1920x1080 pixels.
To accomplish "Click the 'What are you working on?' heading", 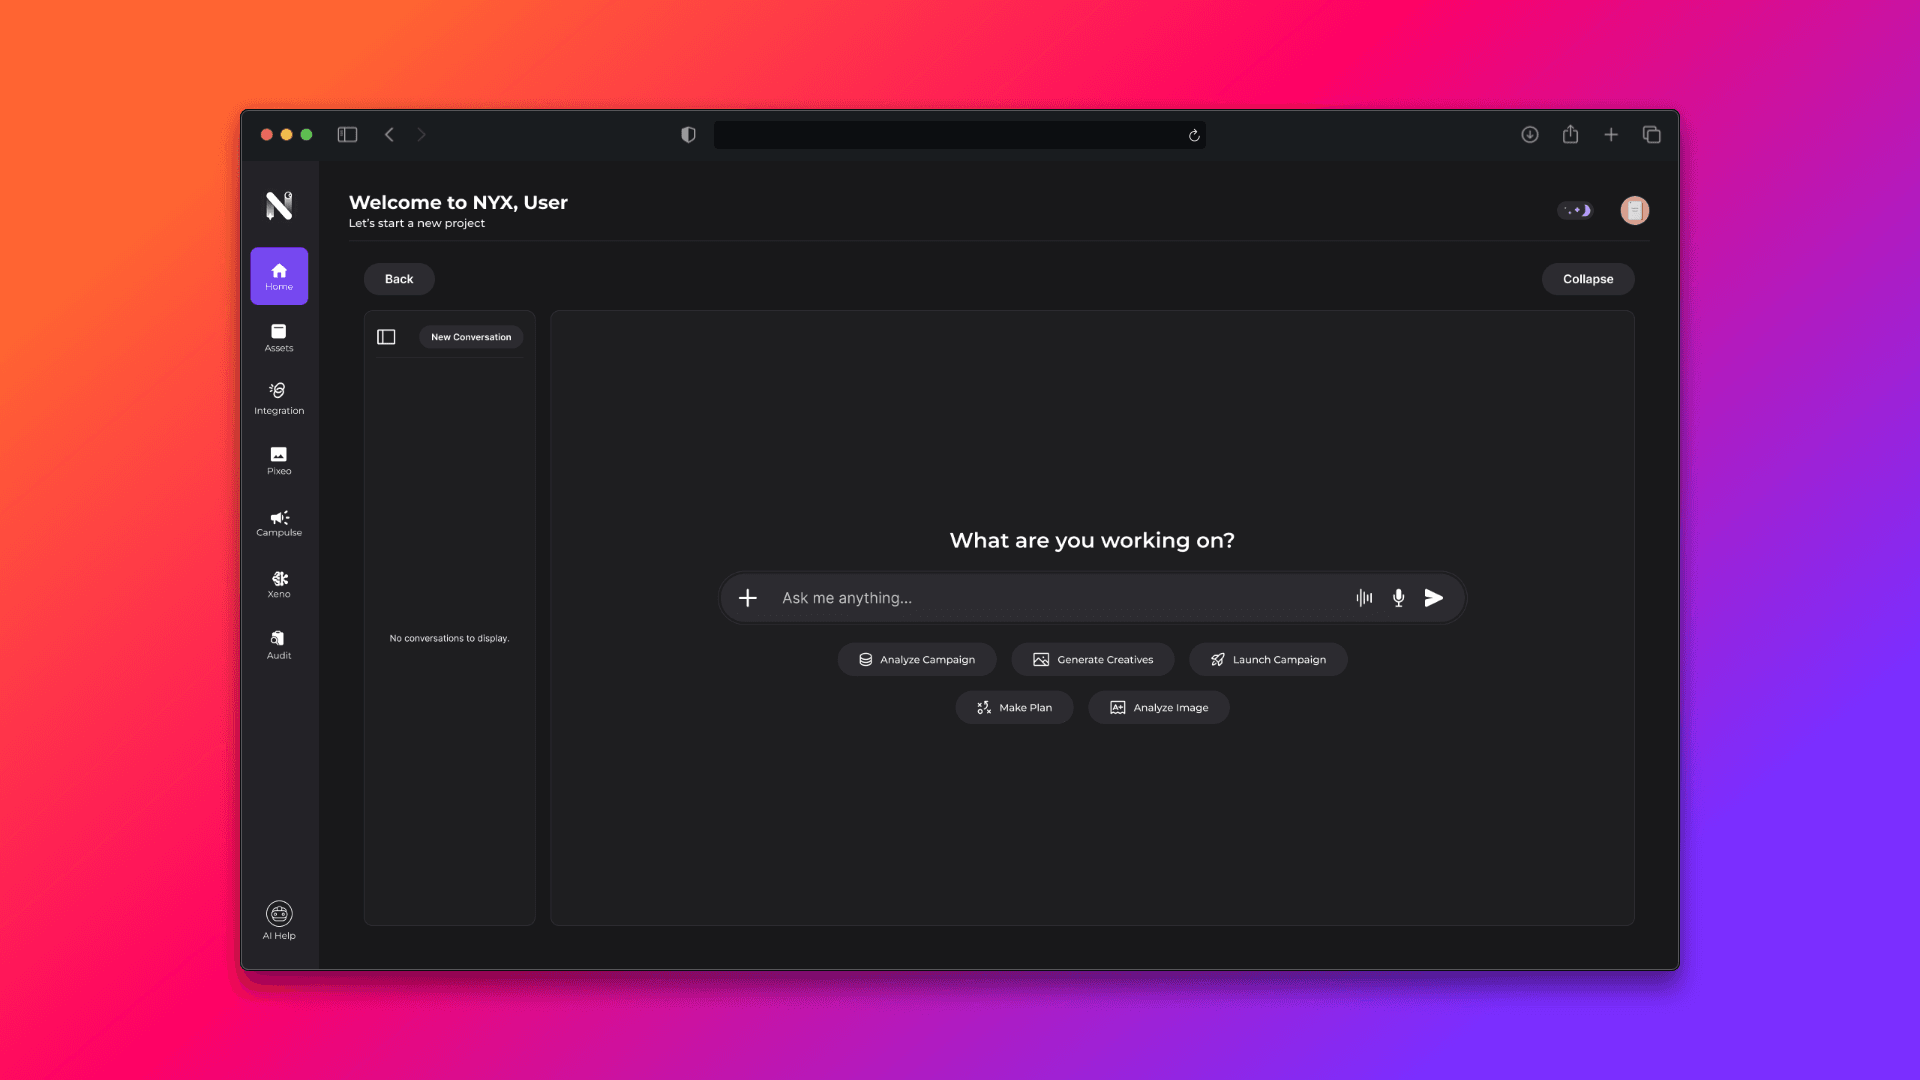I will click(1092, 540).
